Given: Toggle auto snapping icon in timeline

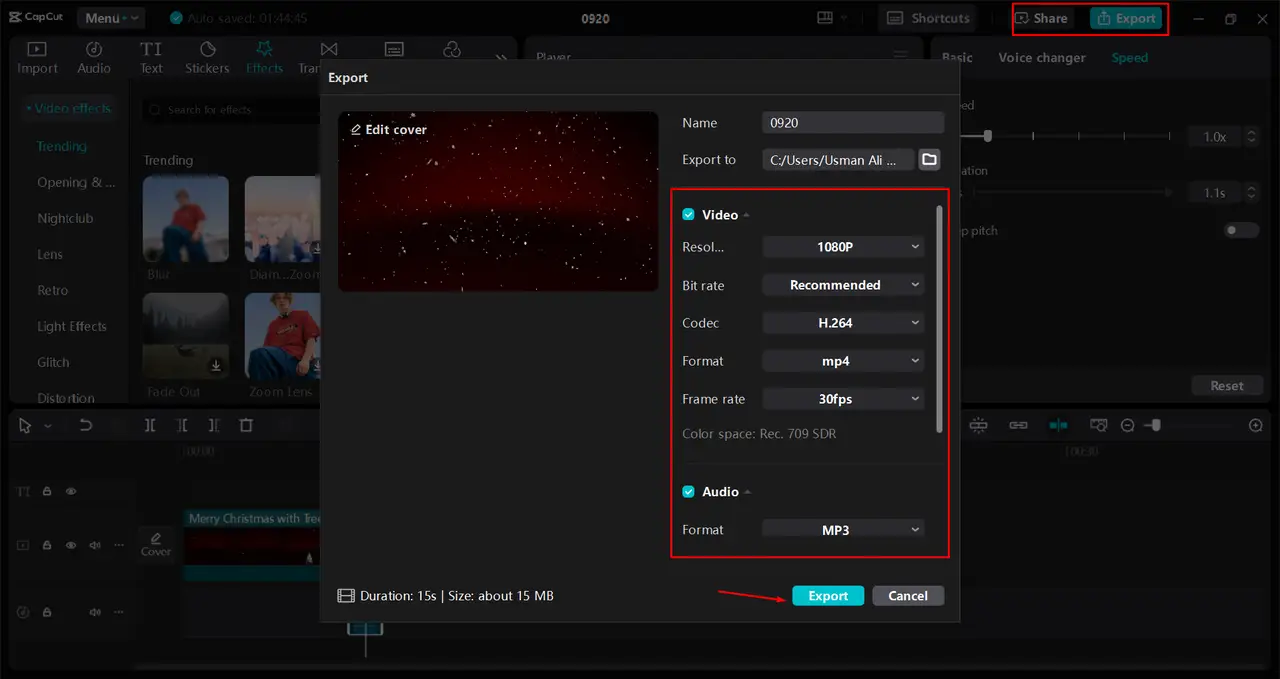Looking at the screenshot, I should pos(1058,425).
